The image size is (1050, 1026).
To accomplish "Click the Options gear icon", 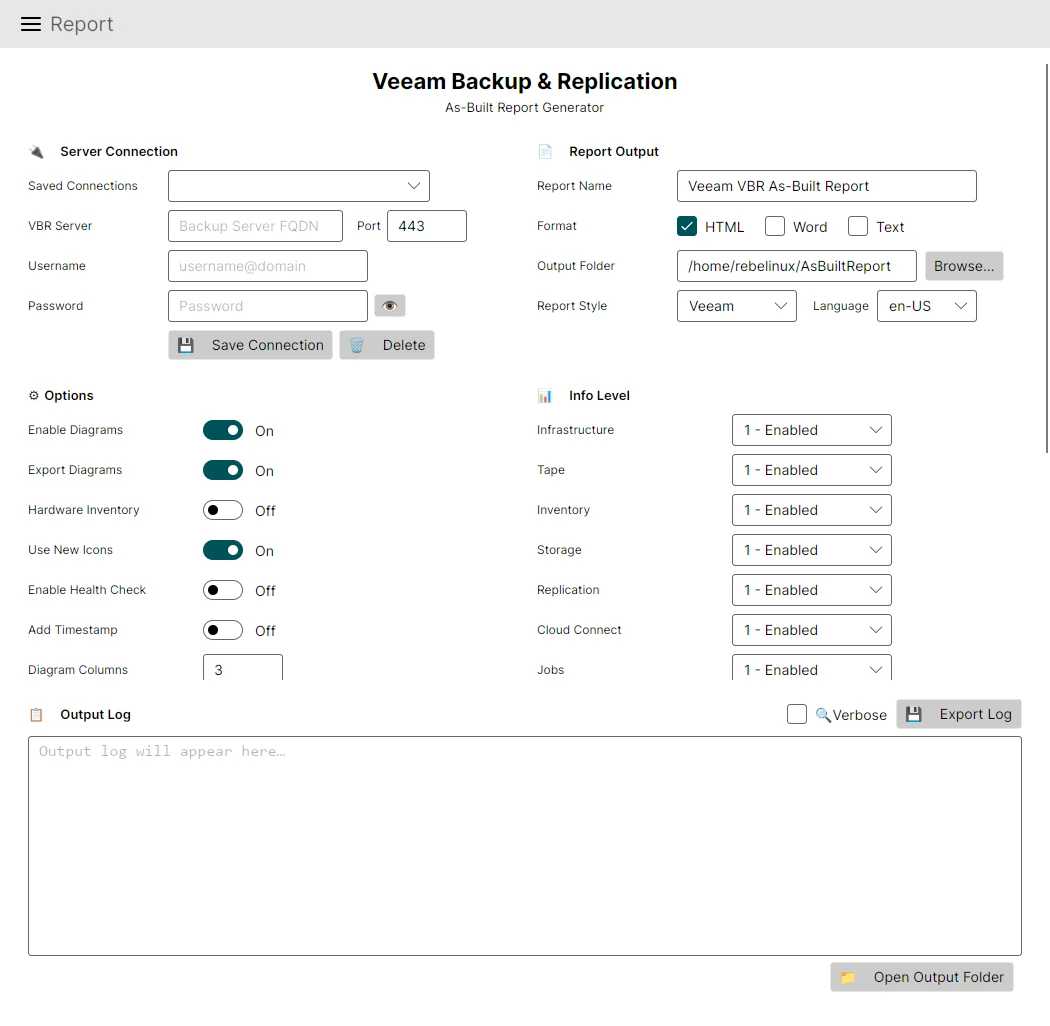I will pos(33,395).
